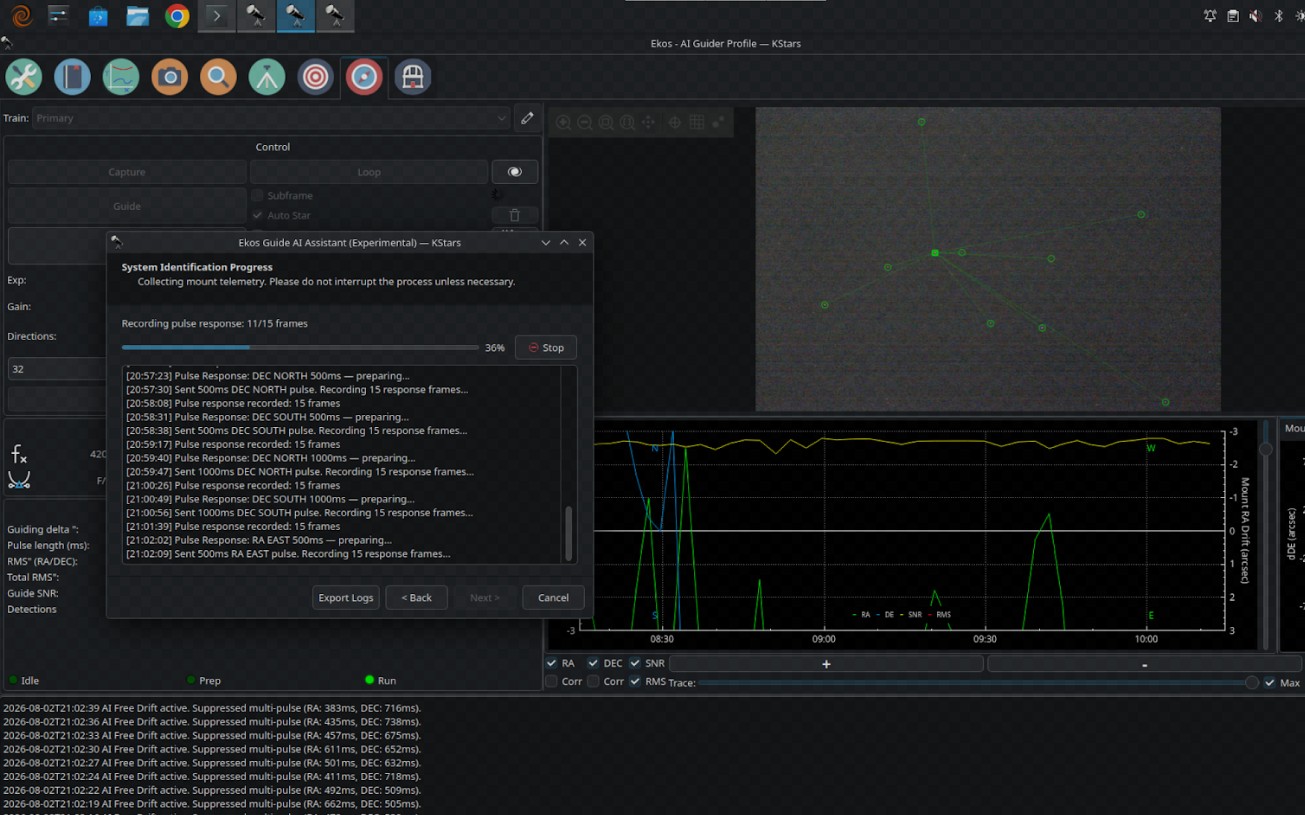Viewport: 1305px width, 815px height.
Task: Open the Analyze graph module
Action: pos(121,77)
